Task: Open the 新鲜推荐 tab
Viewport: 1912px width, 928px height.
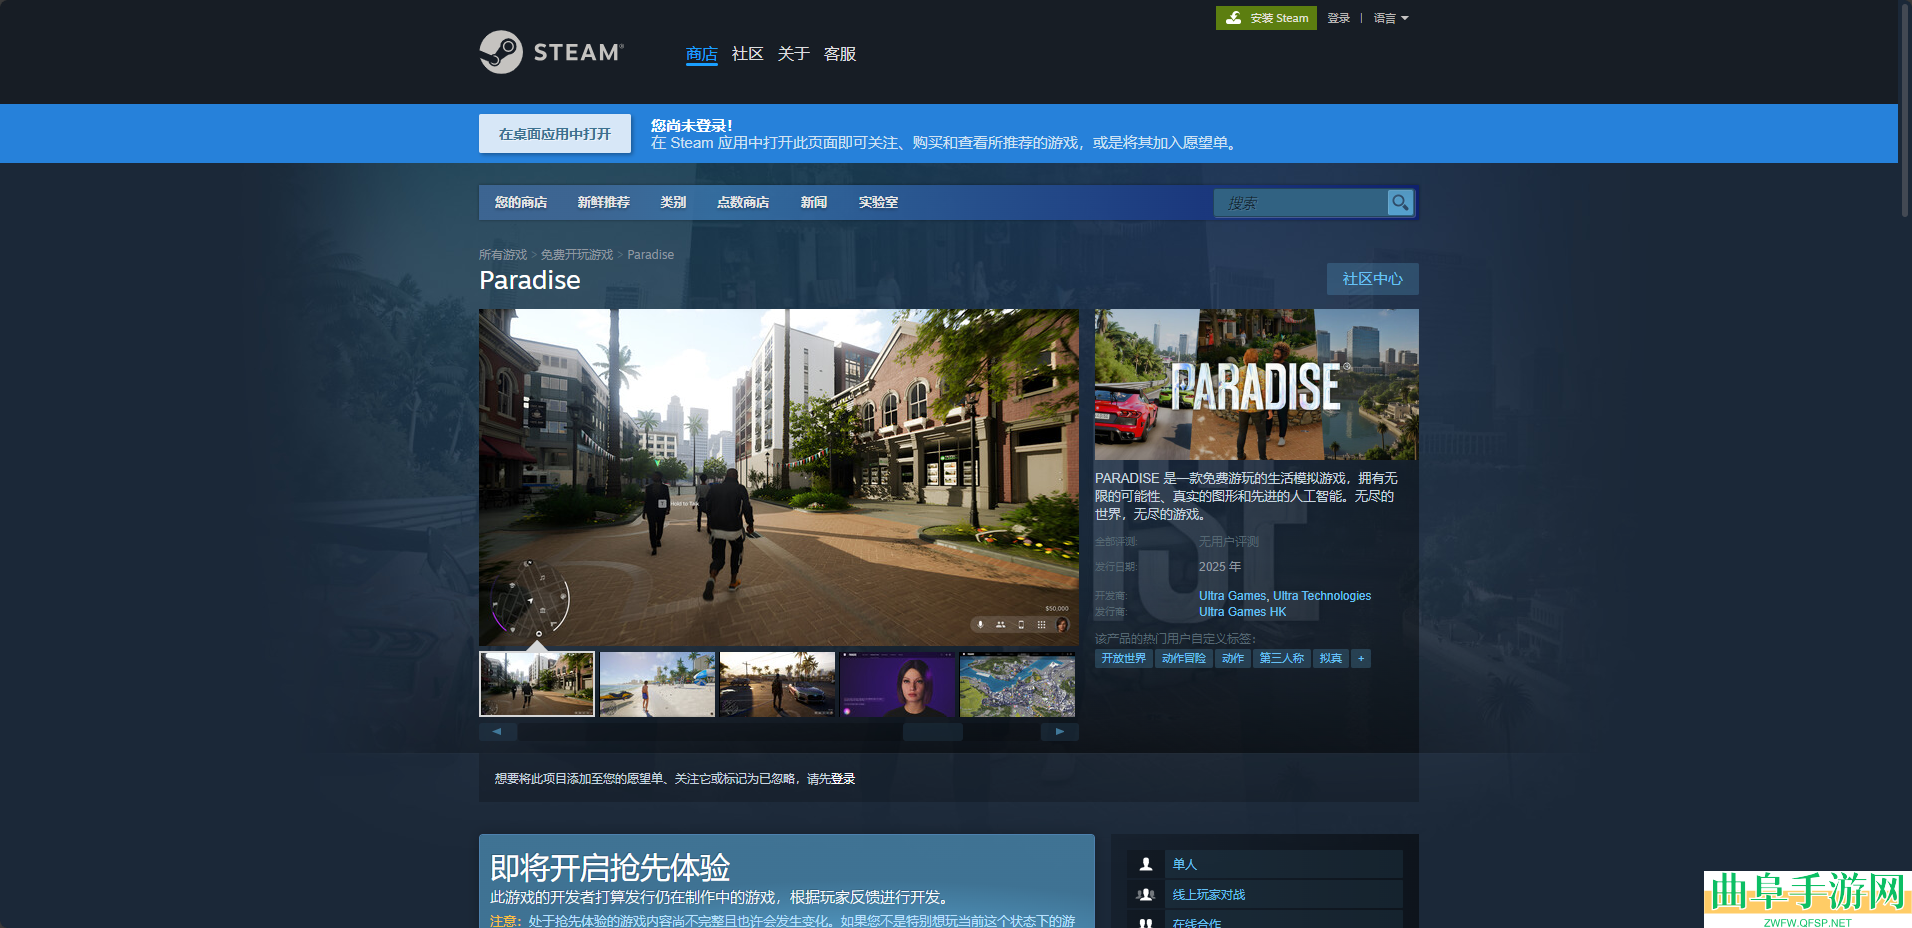Action: click(603, 202)
